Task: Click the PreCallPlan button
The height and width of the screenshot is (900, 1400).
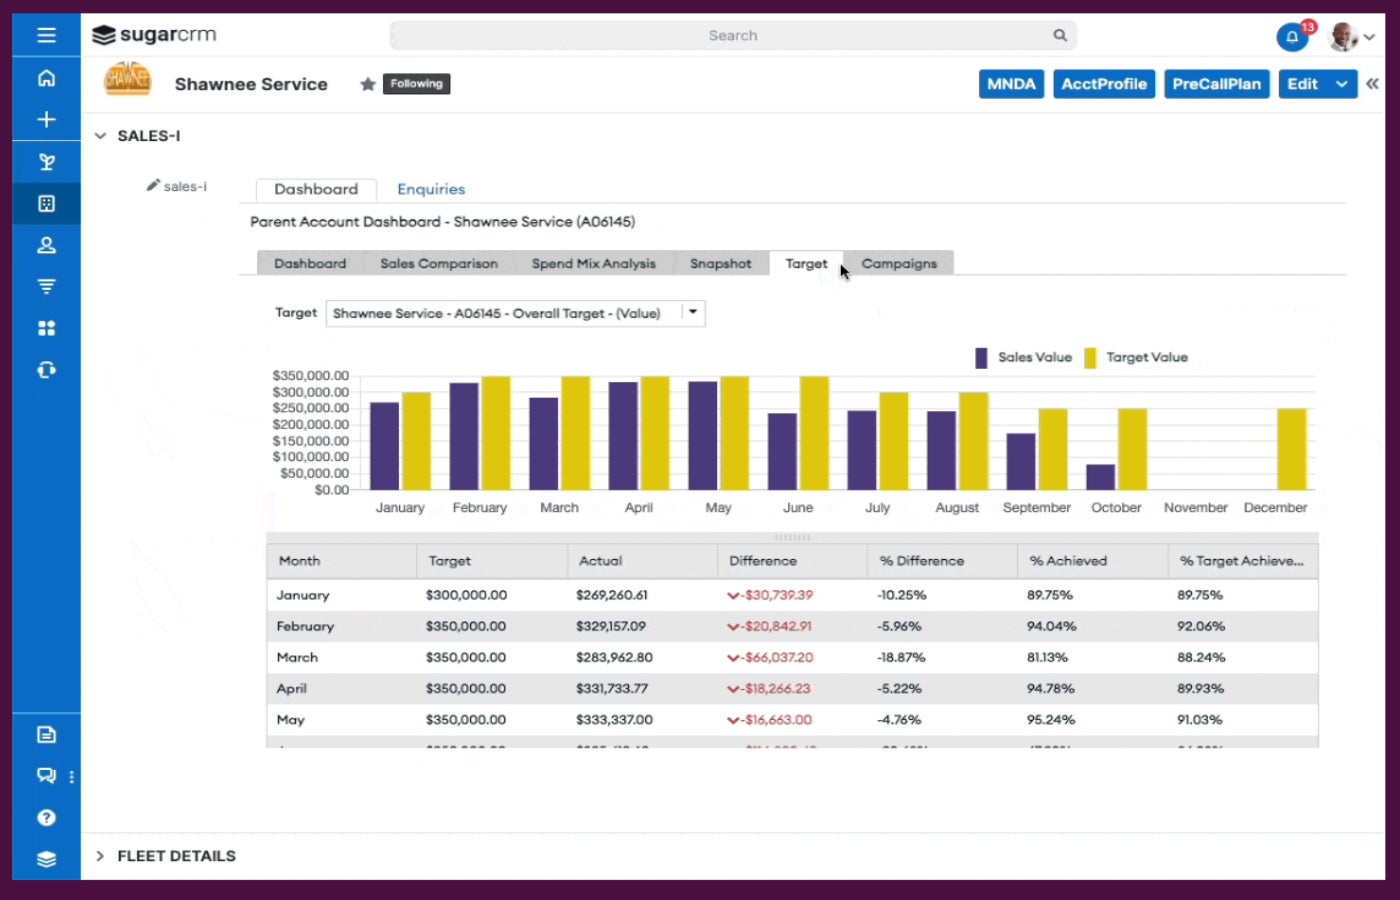Action: 1217,84
